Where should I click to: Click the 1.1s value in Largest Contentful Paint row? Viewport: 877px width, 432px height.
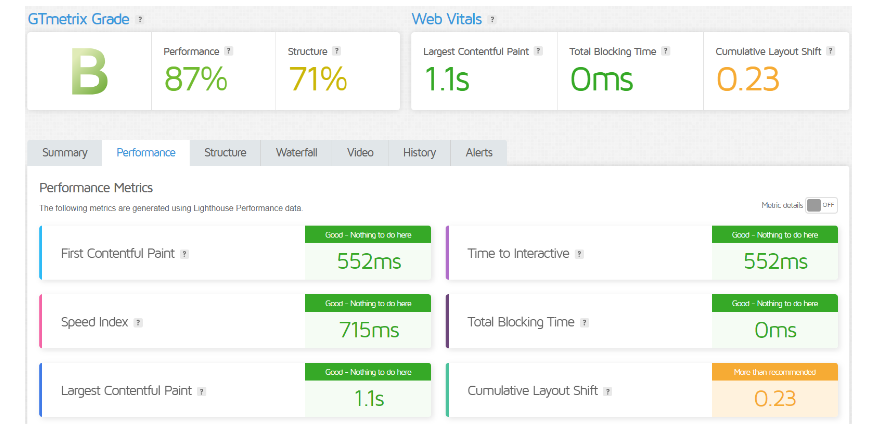(x=369, y=398)
